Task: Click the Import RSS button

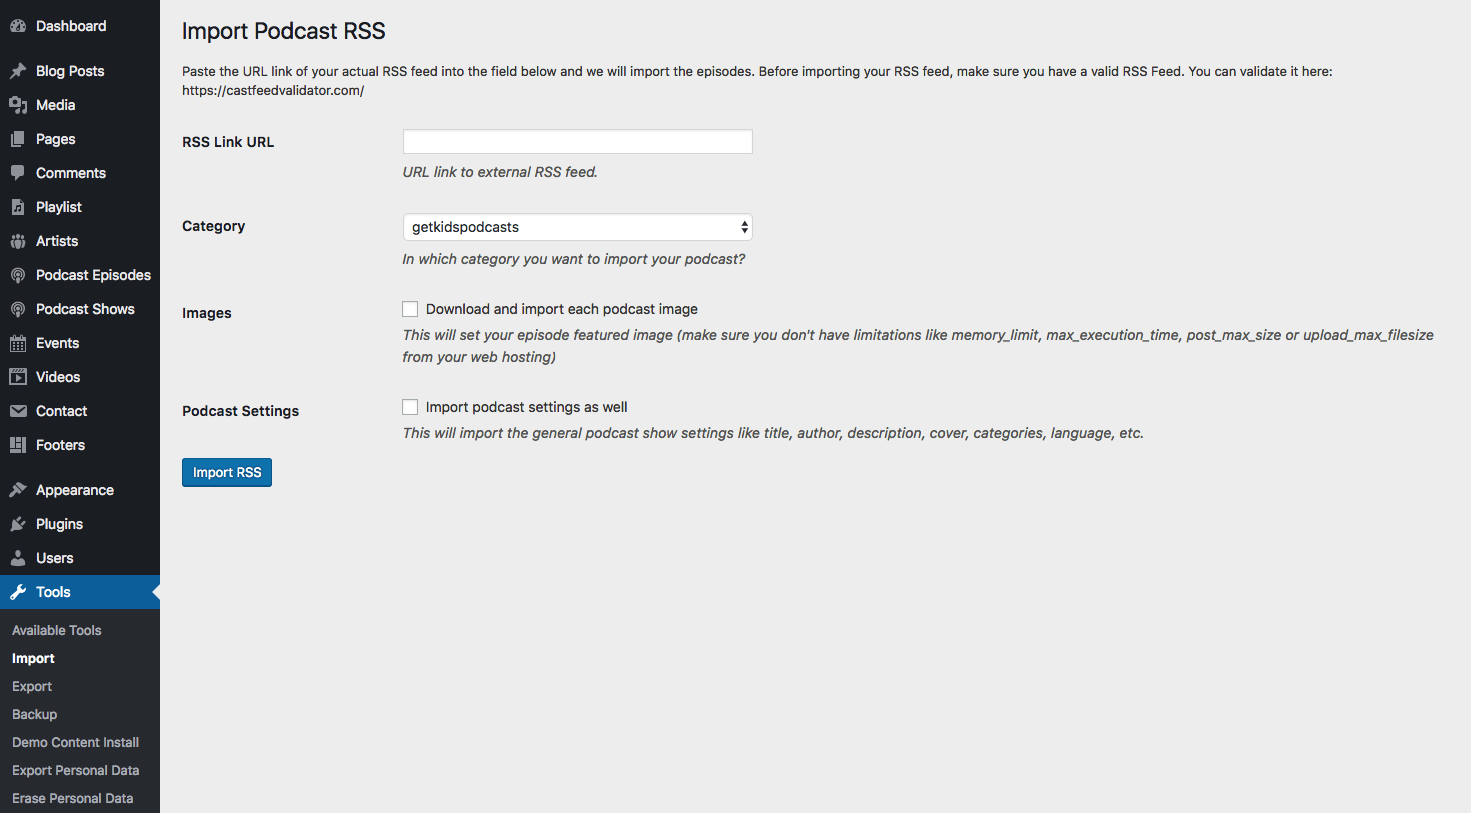Action: (x=227, y=472)
